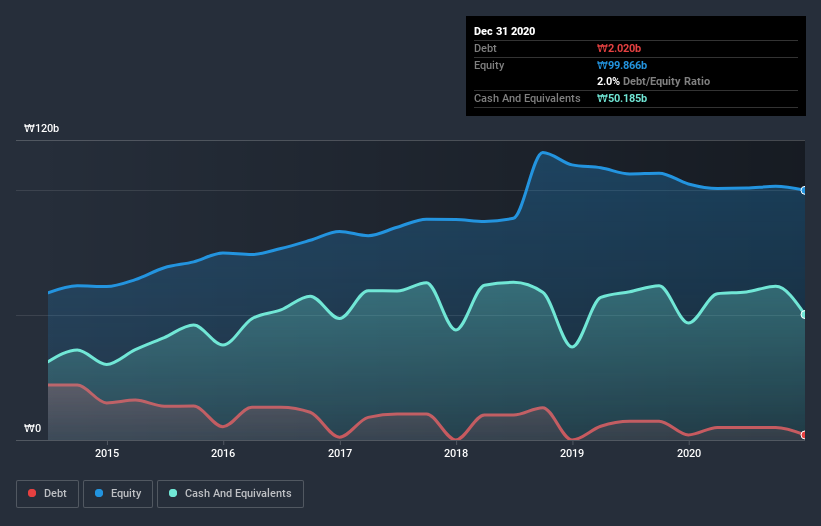Click the 2.0% Debt/Equity Ratio text
Screen dimensions: 821x526
(x=653, y=82)
